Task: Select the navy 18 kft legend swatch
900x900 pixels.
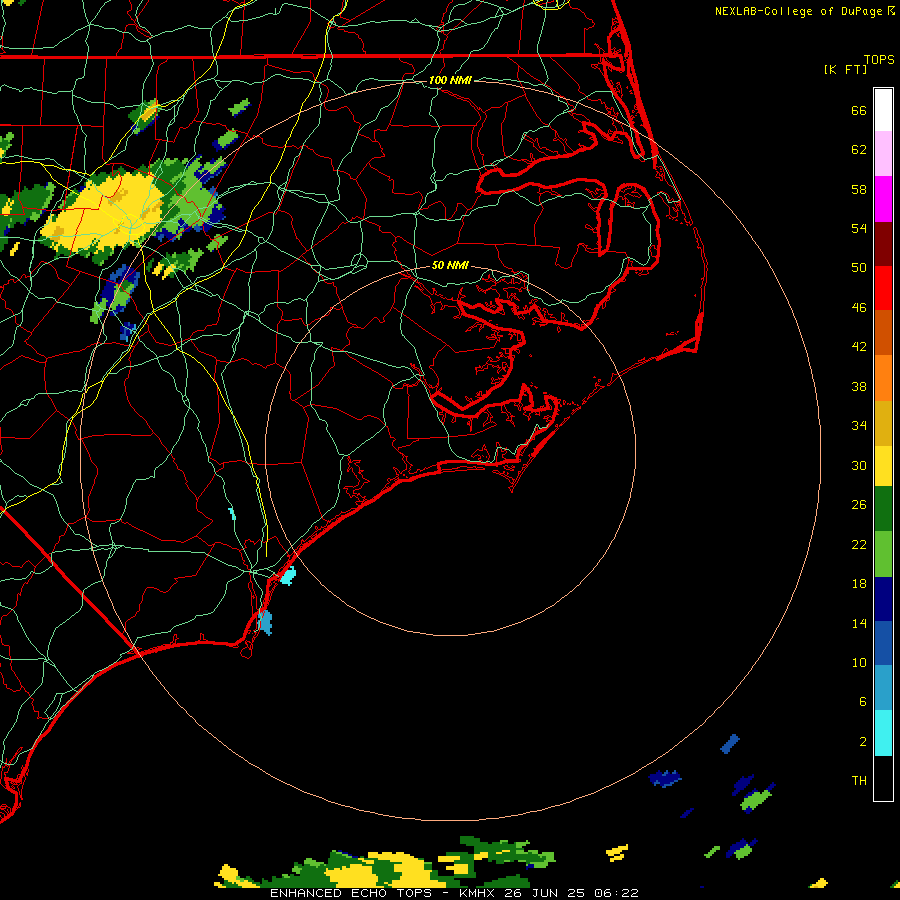Action: 883,599
